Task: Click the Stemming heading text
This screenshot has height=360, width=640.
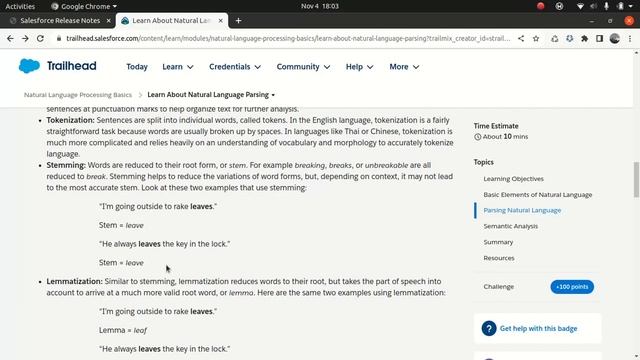Action: point(66,165)
